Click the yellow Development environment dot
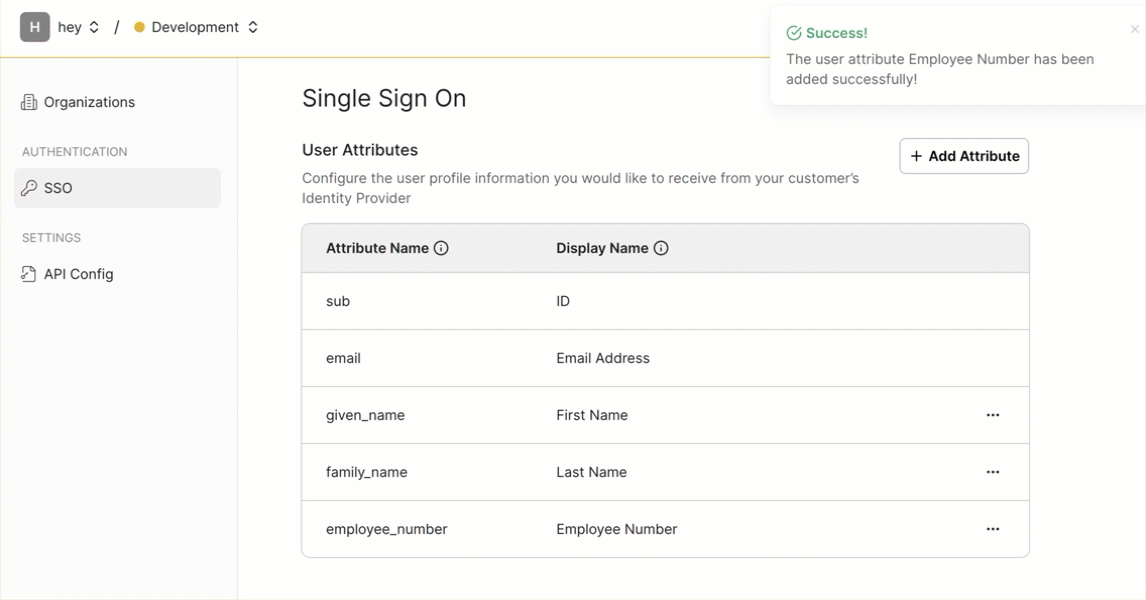This screenshot has width=1146, height=600. pyautogui.click(x=140, y=27)
